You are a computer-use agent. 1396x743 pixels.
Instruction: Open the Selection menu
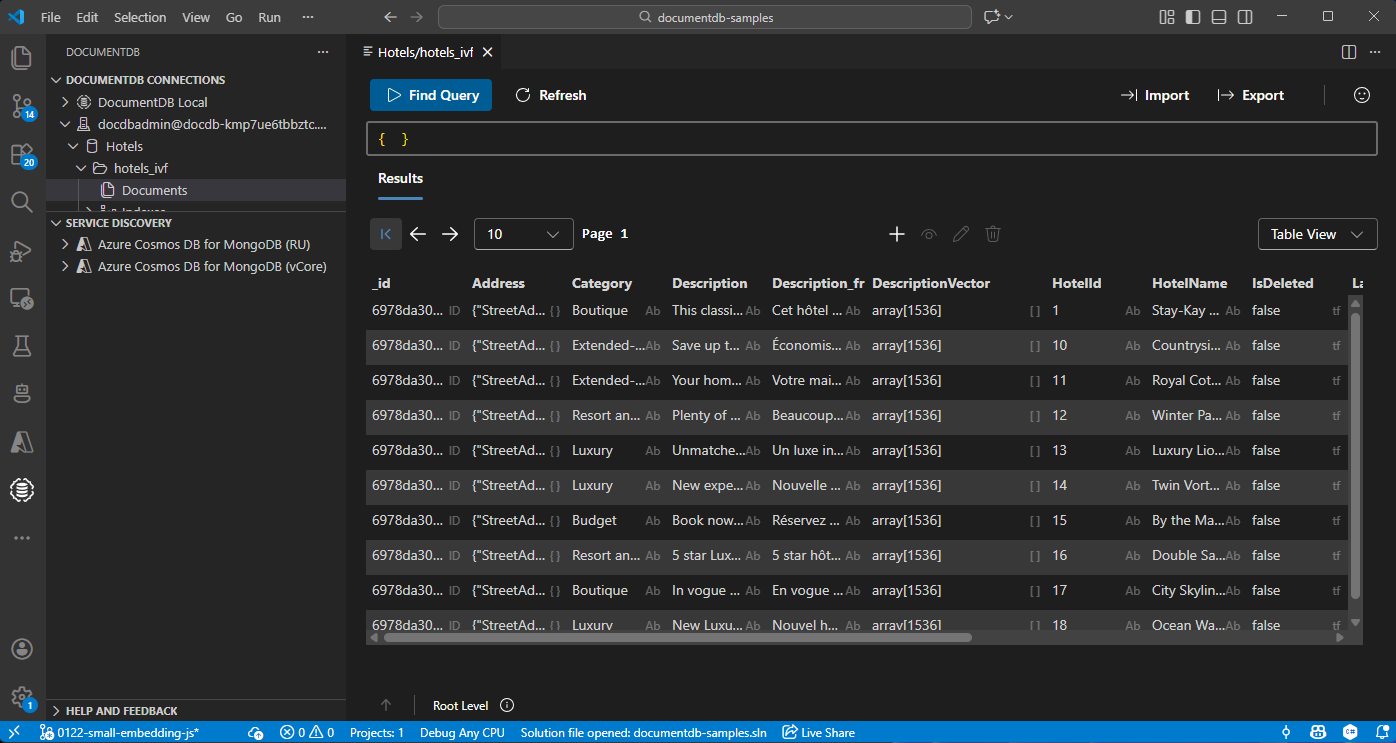click(x=140, y=17)
